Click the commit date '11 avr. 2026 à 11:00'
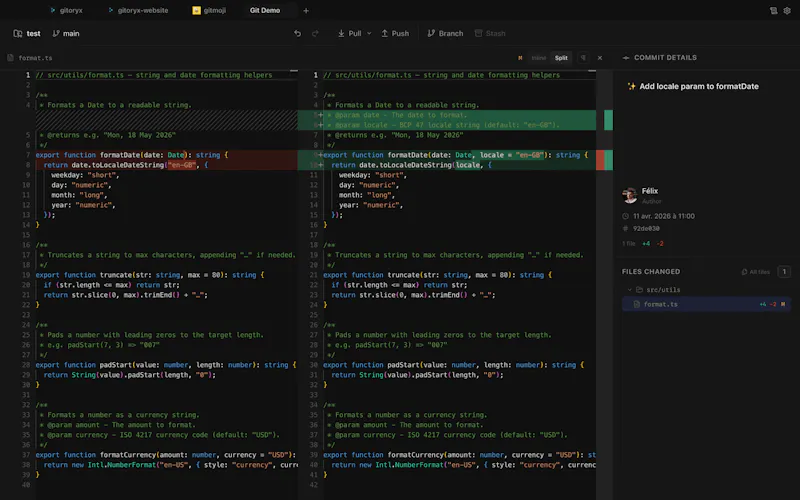This screenshot has height=500, width=800. 664,216
